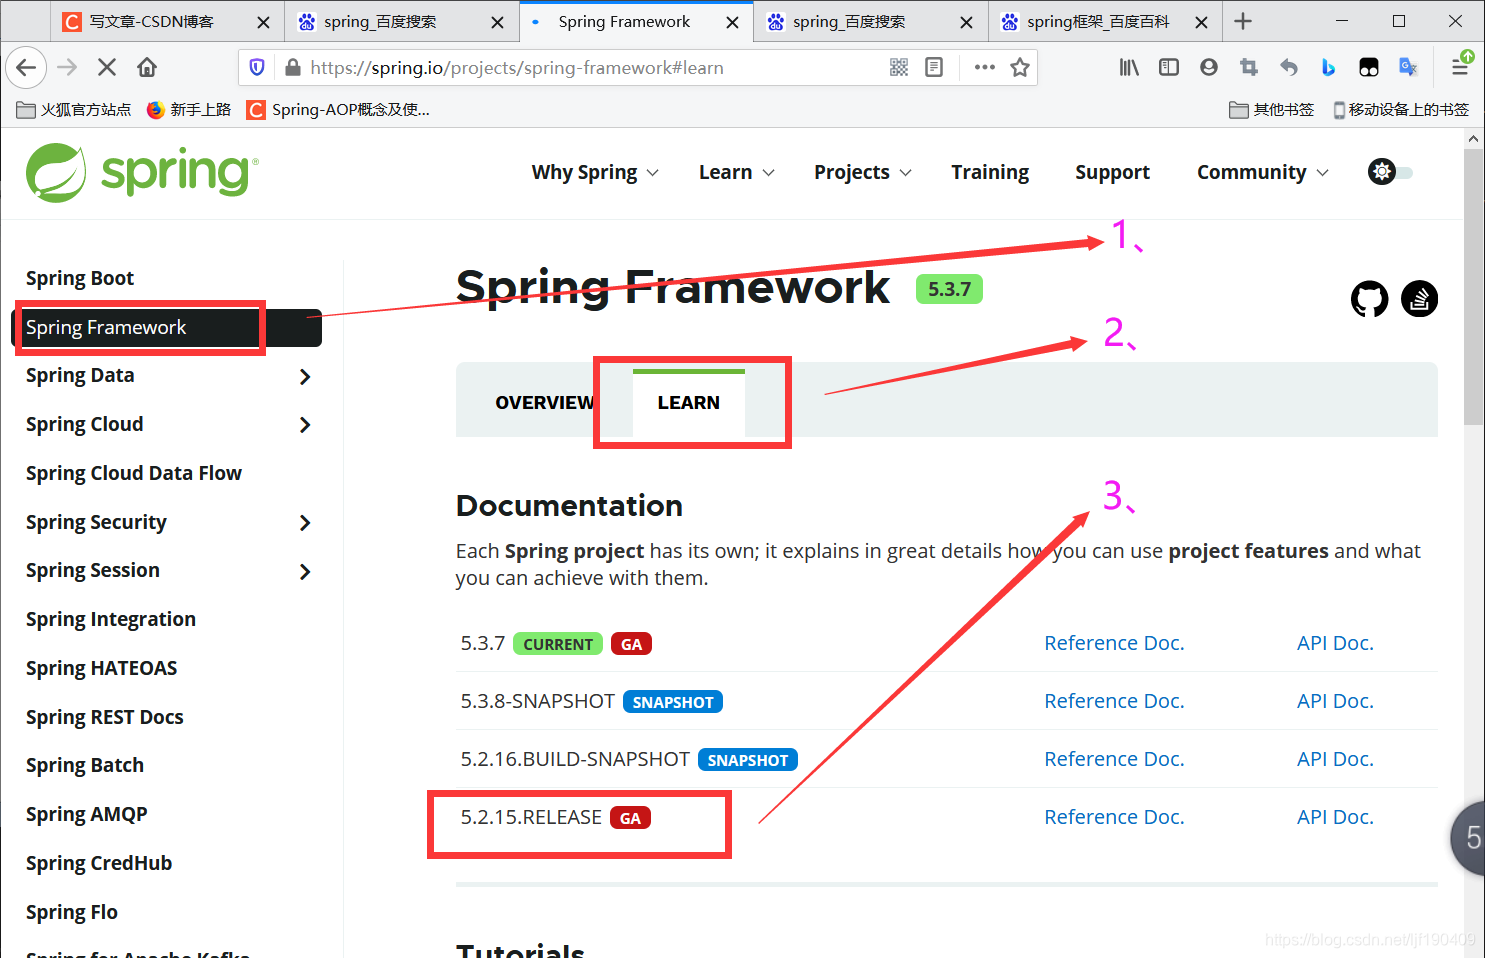Open tracking protection shield icon
Screen dimensions: 1485x958
[x=257, y=67]
